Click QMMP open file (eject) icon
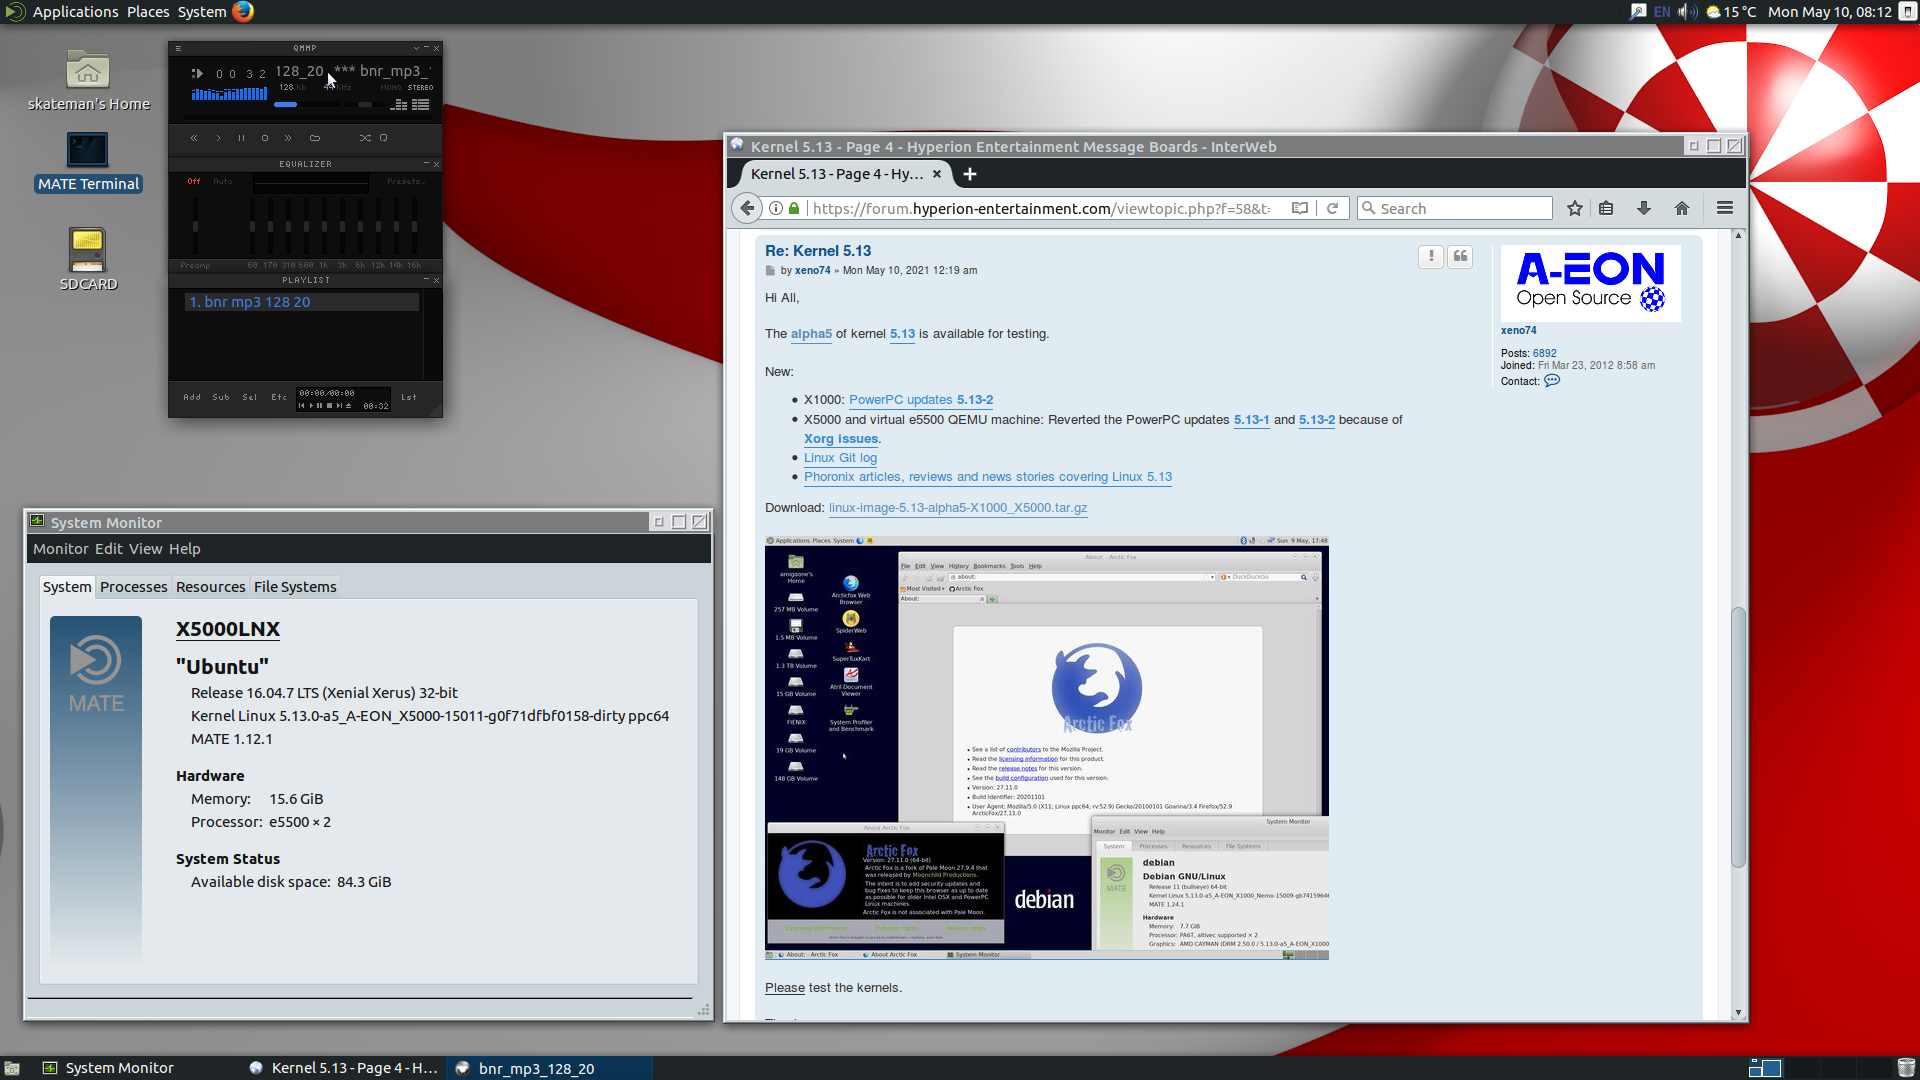 pyautogui.click(x=315, y=138)
